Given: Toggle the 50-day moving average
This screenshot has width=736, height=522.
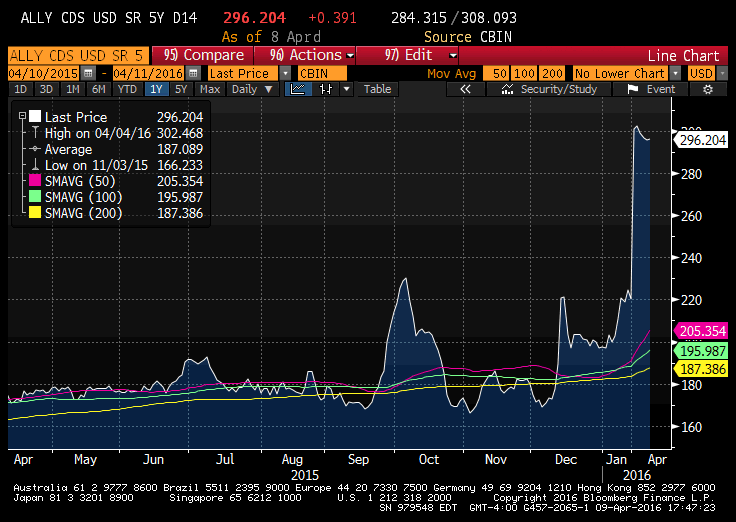Looking at the screenshot, I should pyautogui.click(x=496, y=74).
